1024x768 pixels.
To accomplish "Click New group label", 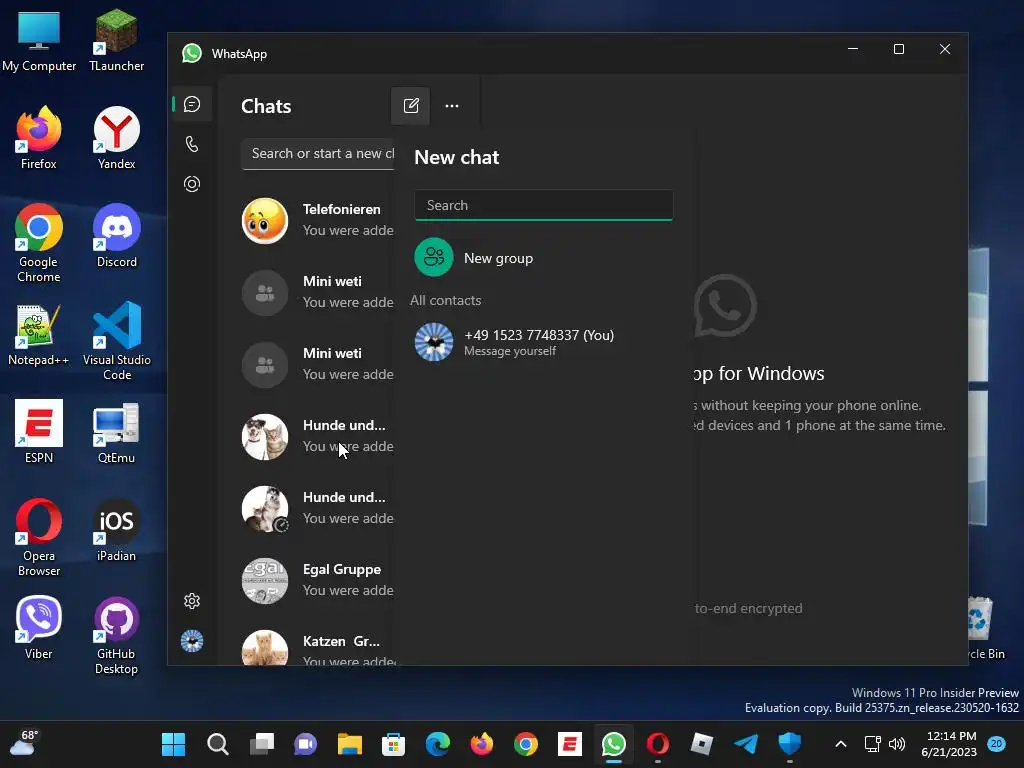I will coord(498,259).
